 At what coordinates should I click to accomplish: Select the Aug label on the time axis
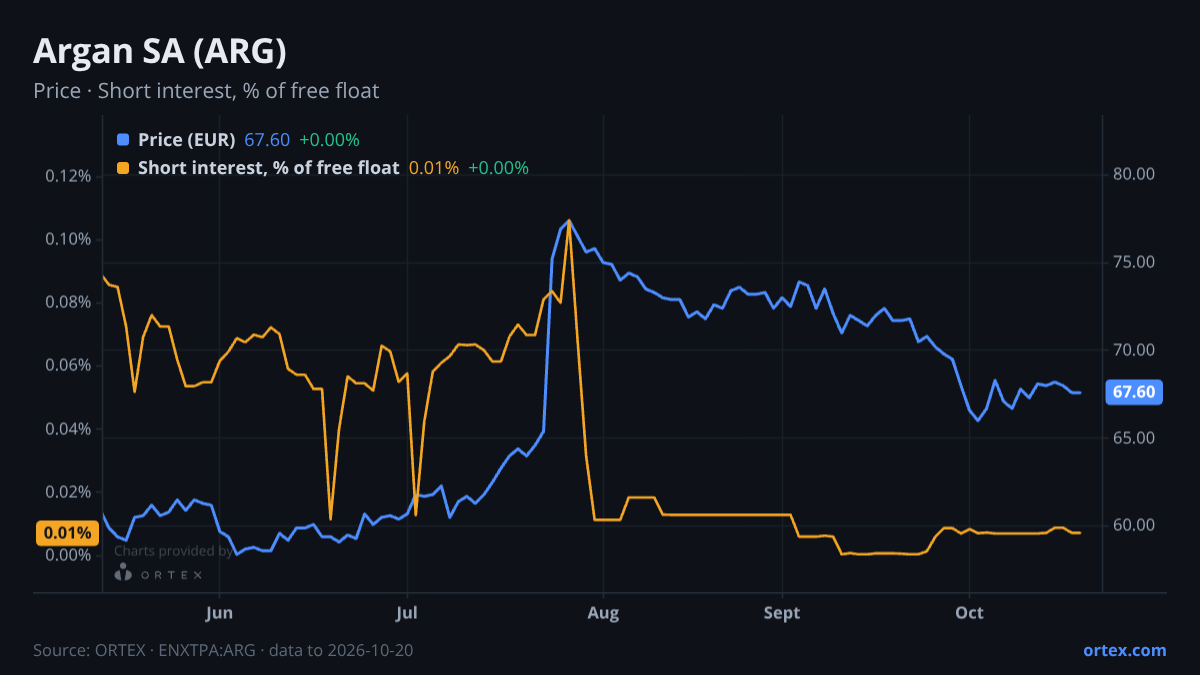tap(602, 613)
